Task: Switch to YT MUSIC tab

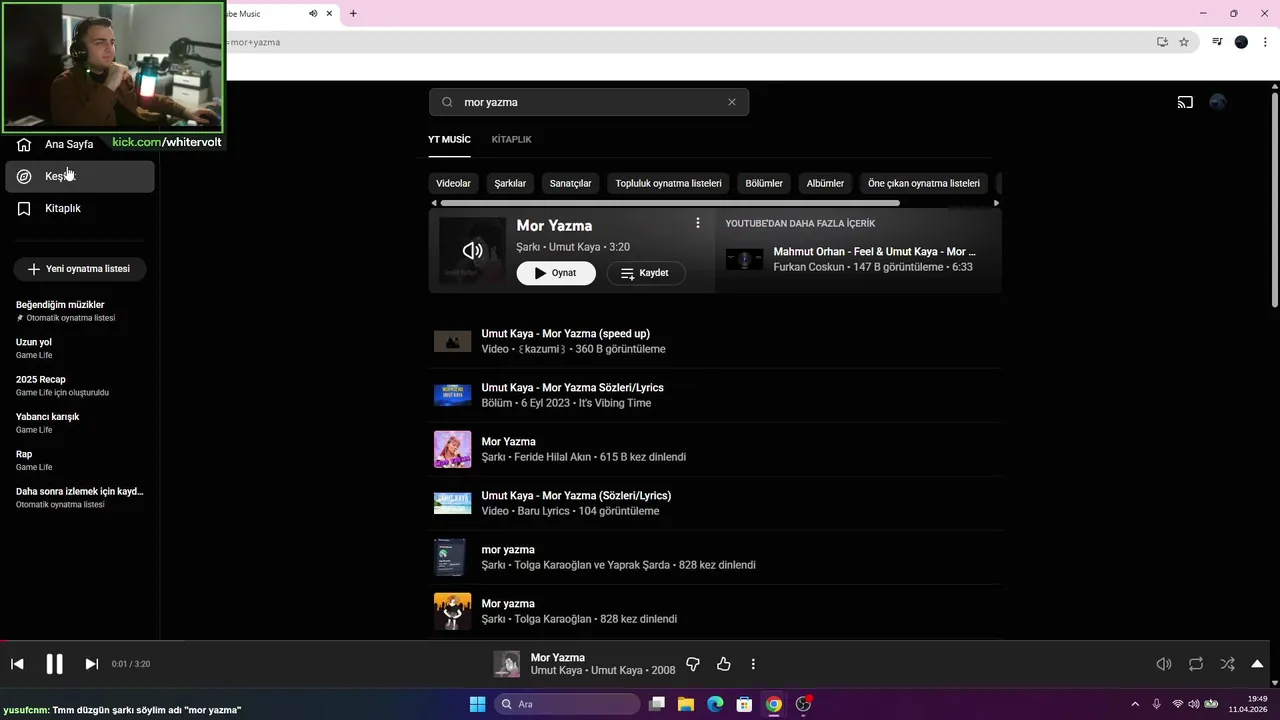Action: point(449,140)
